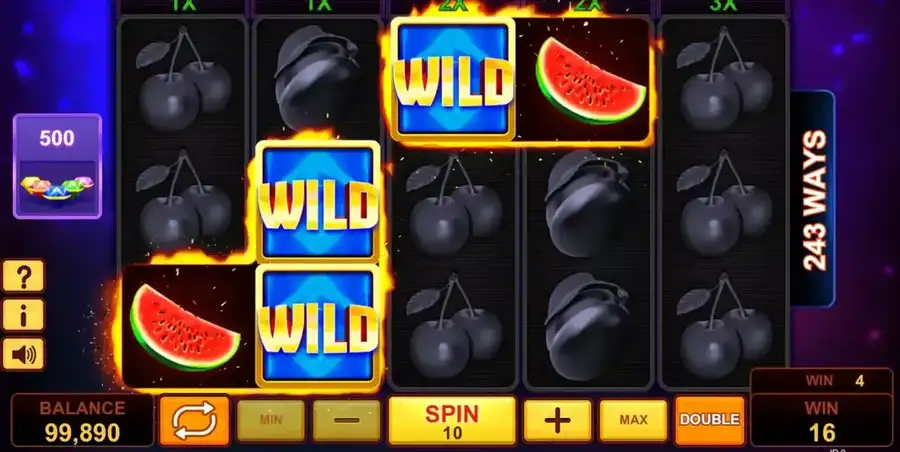Select the bottom WILD symbol on second reel
This screenshot has width=900, height=452.
[x=318, y=326]
